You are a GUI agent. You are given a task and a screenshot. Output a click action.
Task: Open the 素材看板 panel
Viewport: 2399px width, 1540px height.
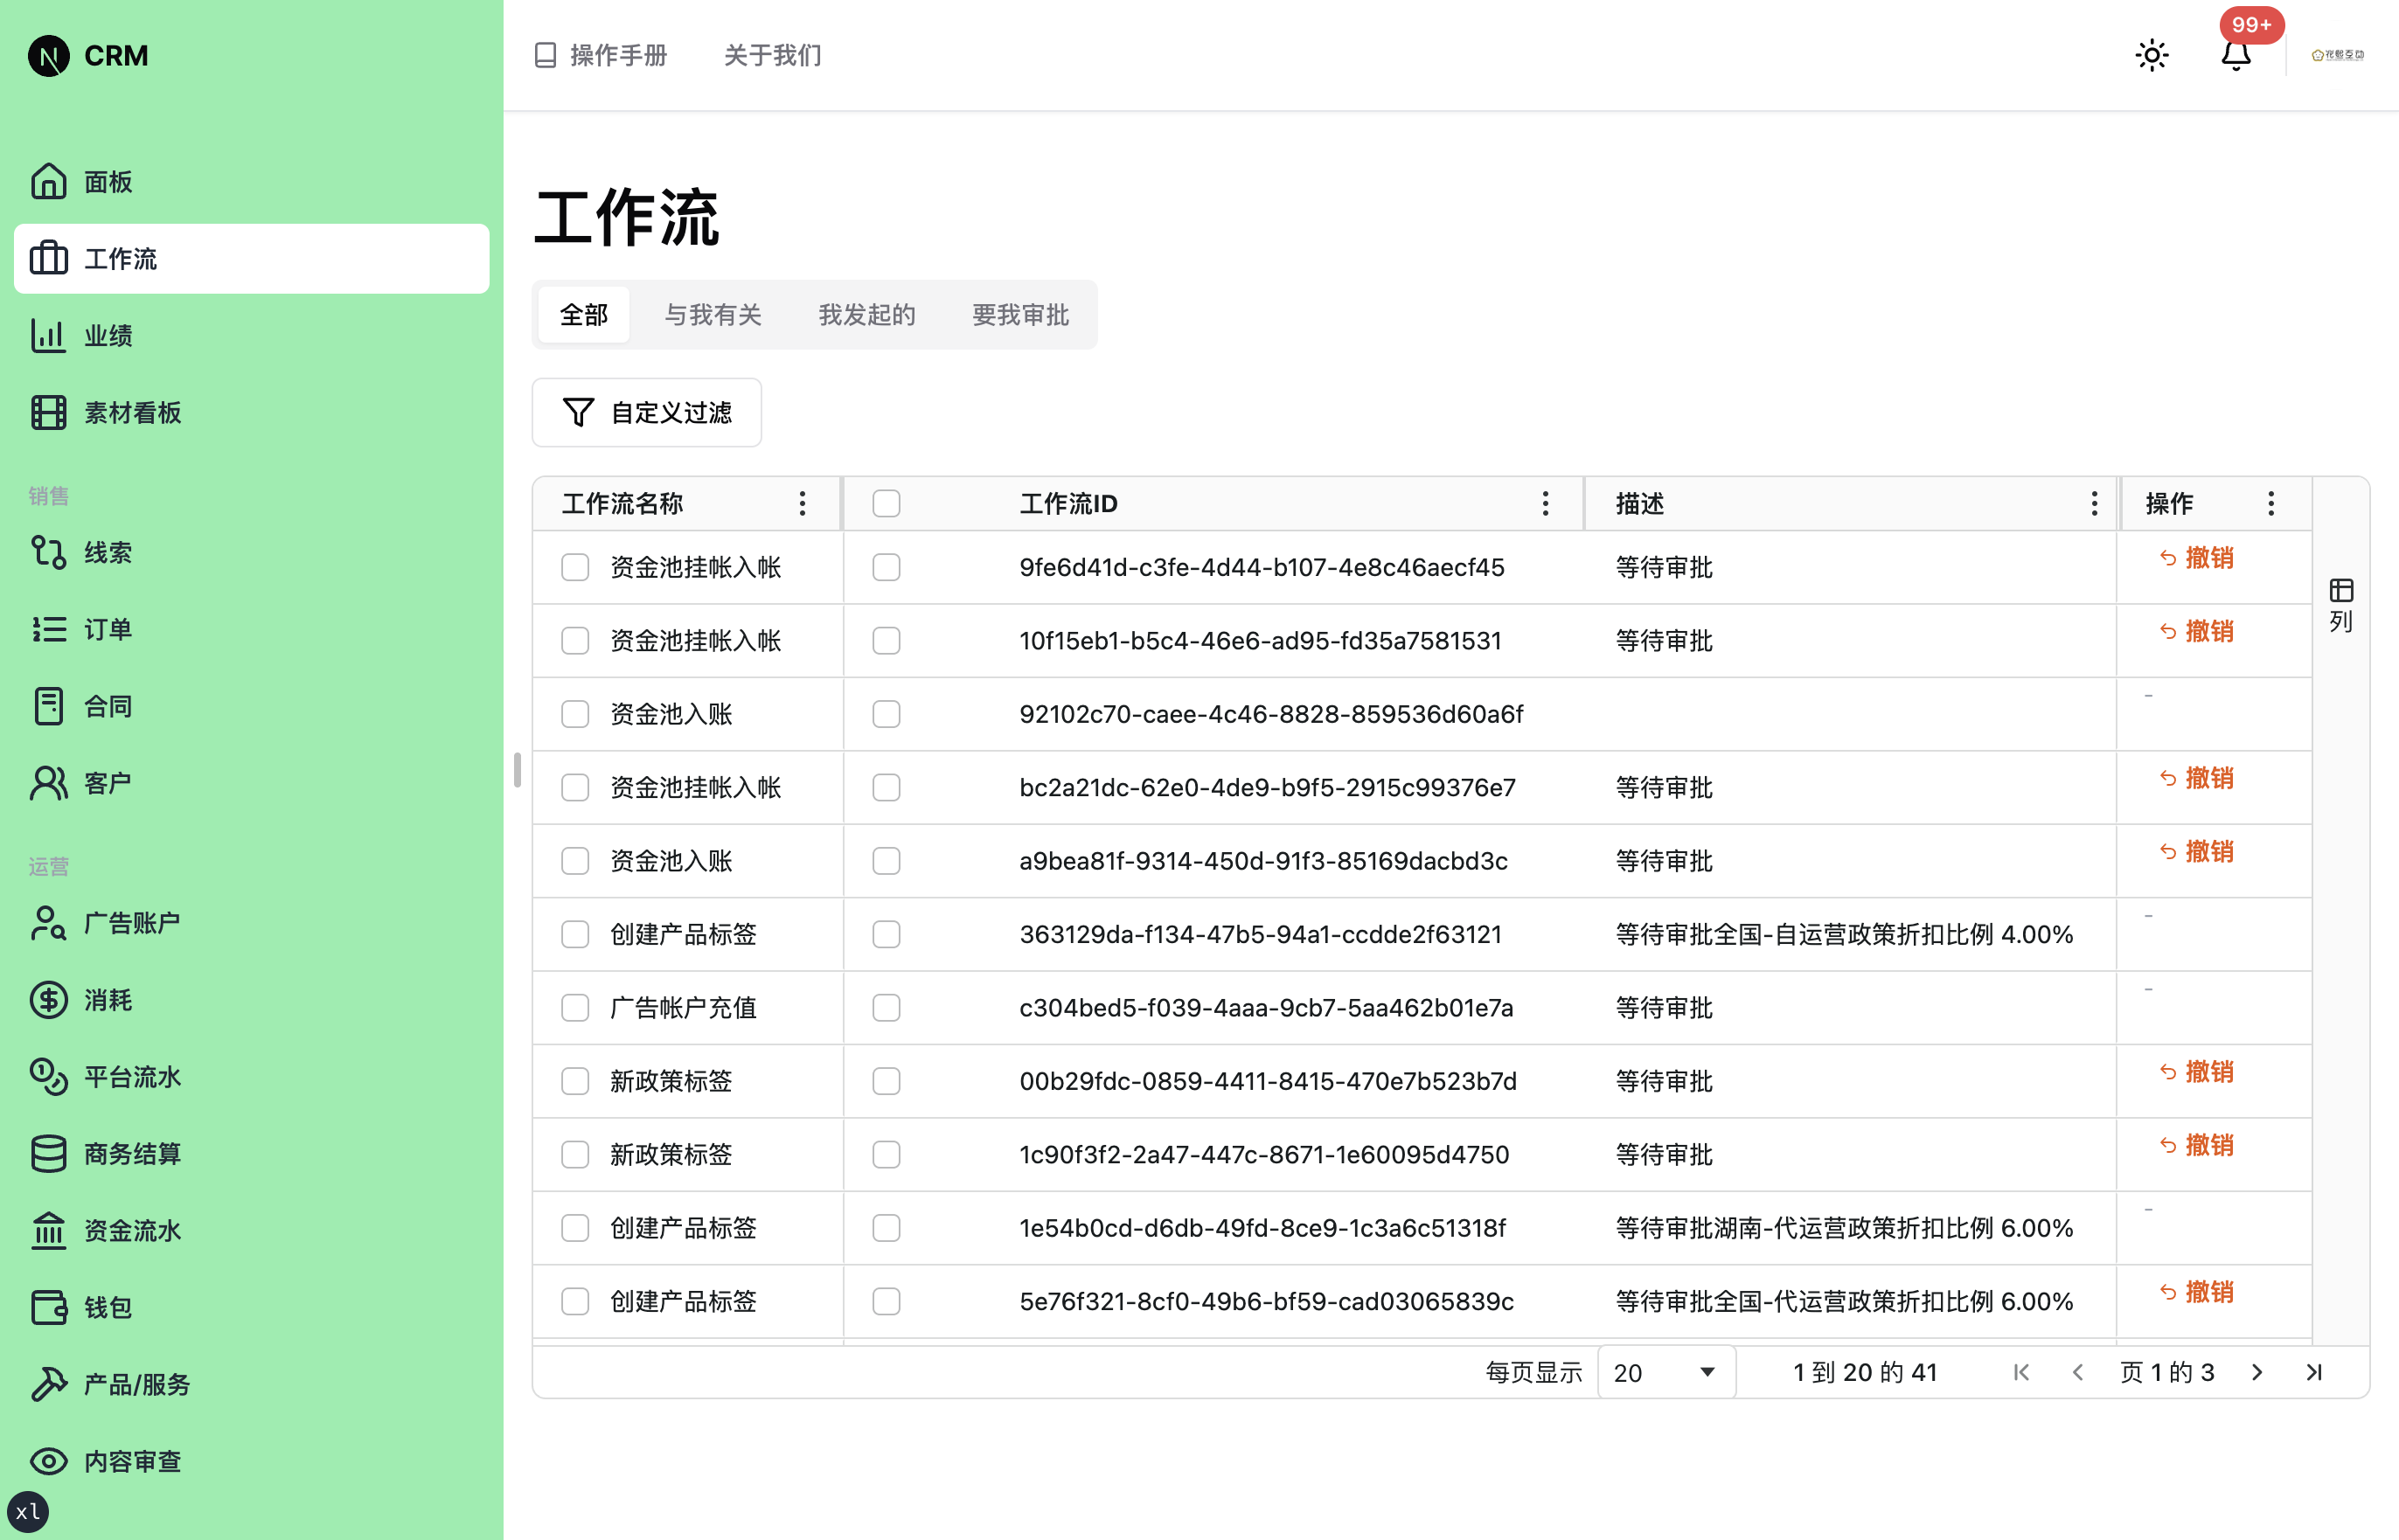(x=133, y=412)
